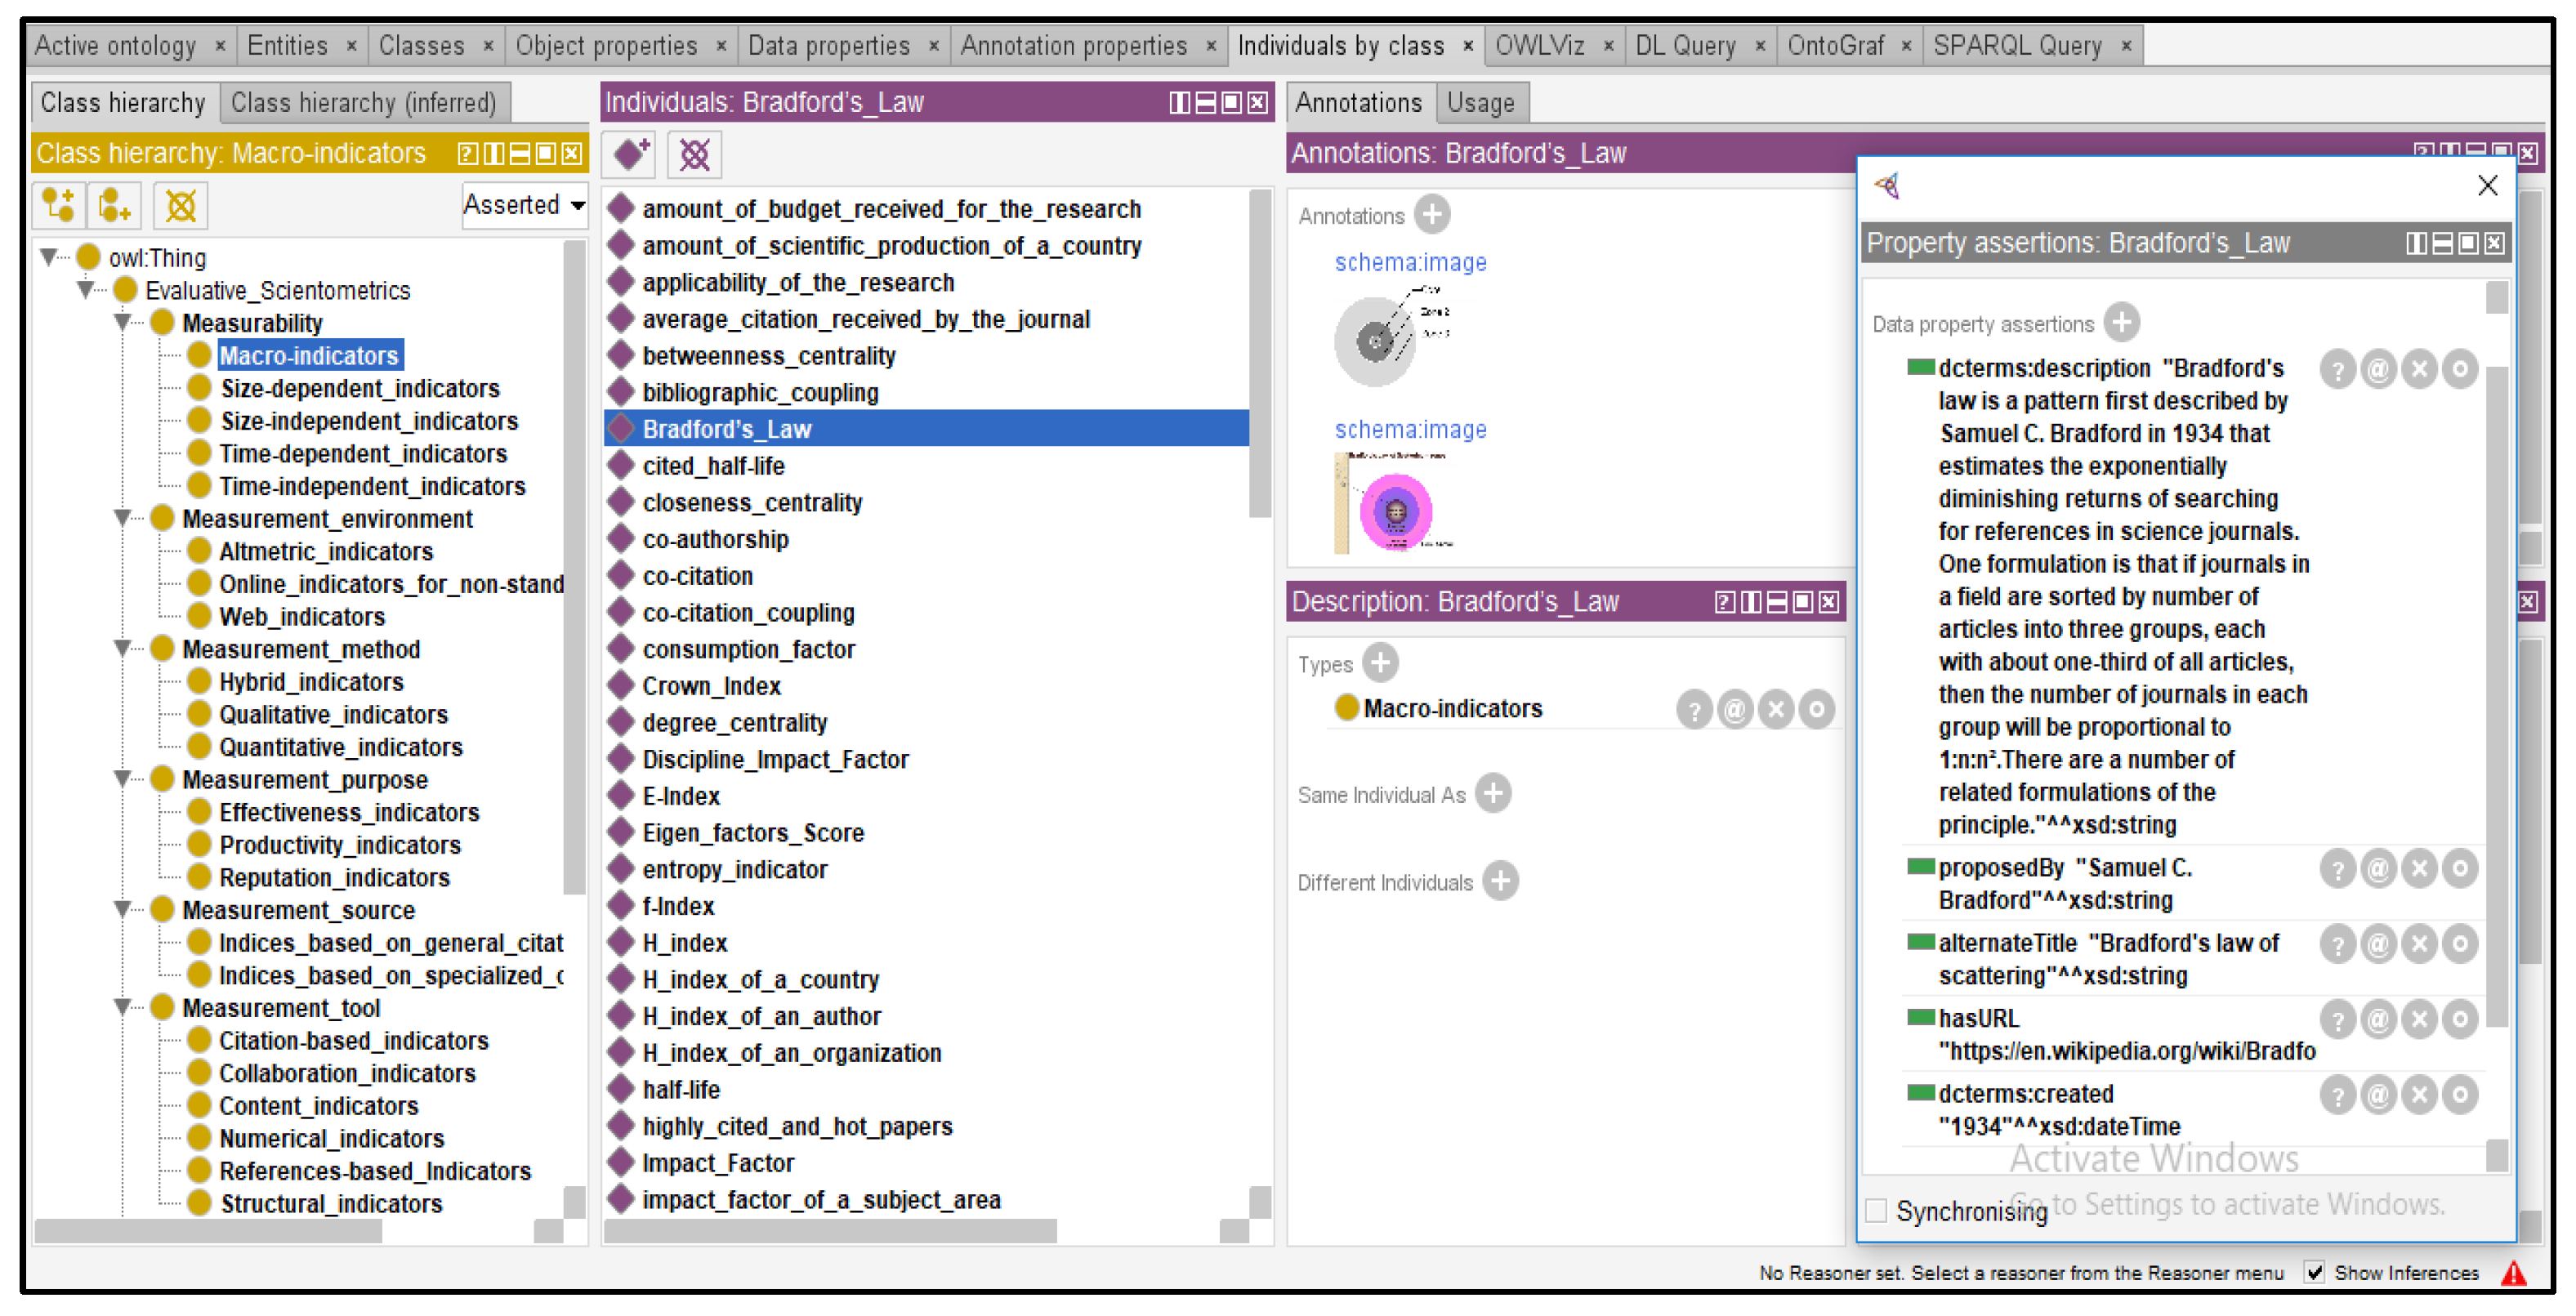Collapse the Measurability tree node
Screen dimensions: 2576x1316
122,323
